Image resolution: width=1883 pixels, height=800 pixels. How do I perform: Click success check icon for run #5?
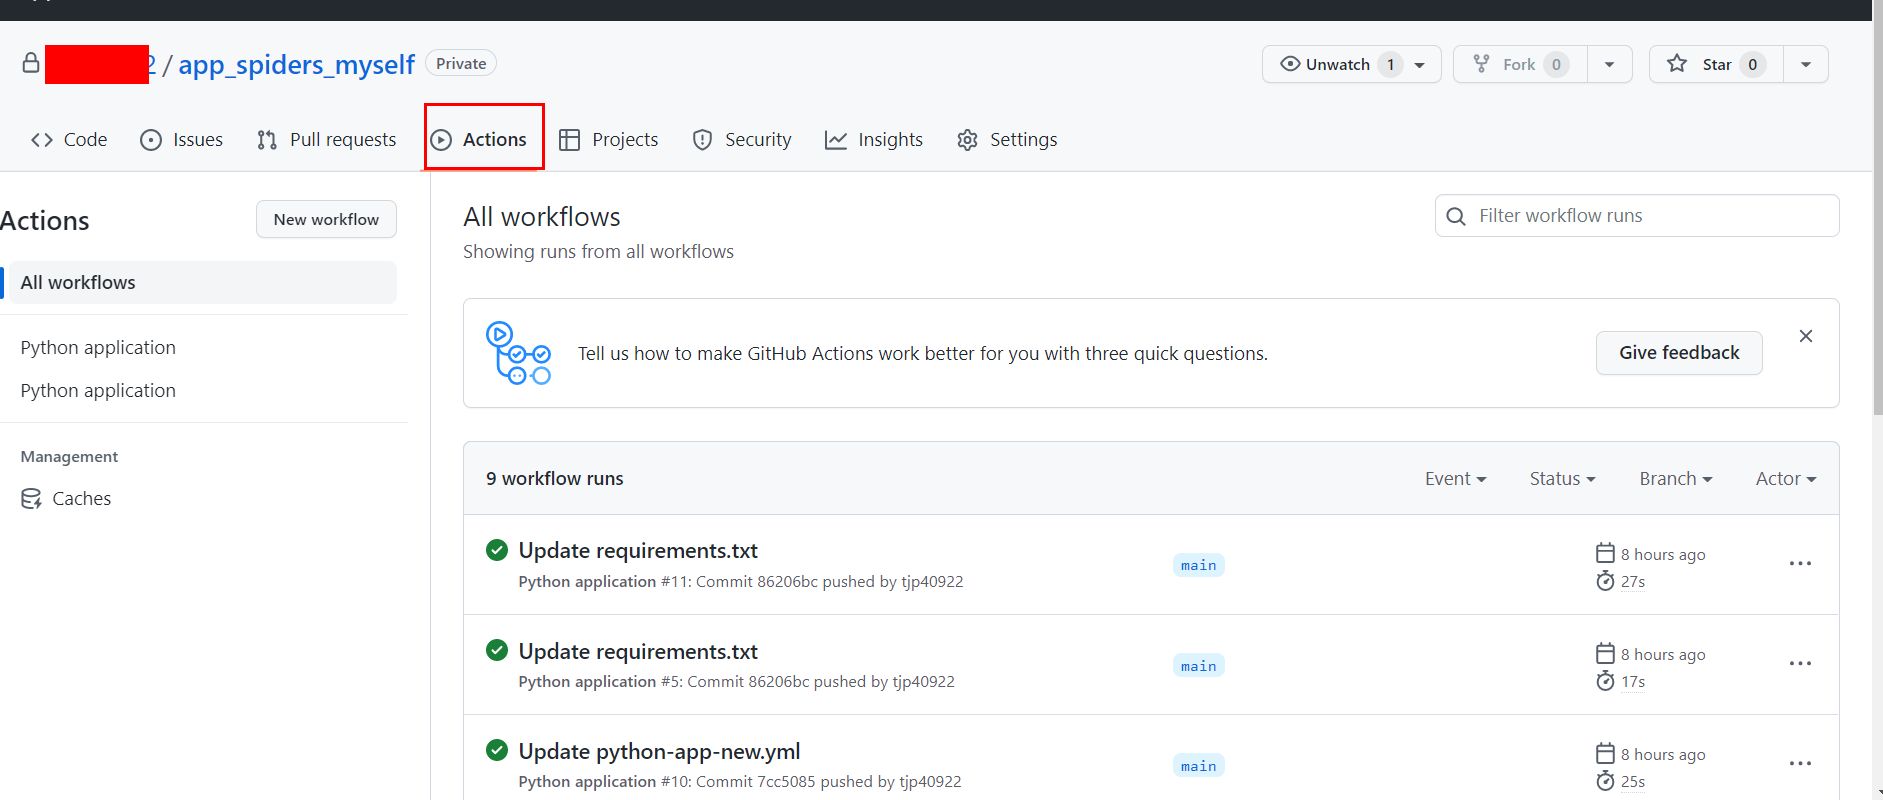coord(497,650)
